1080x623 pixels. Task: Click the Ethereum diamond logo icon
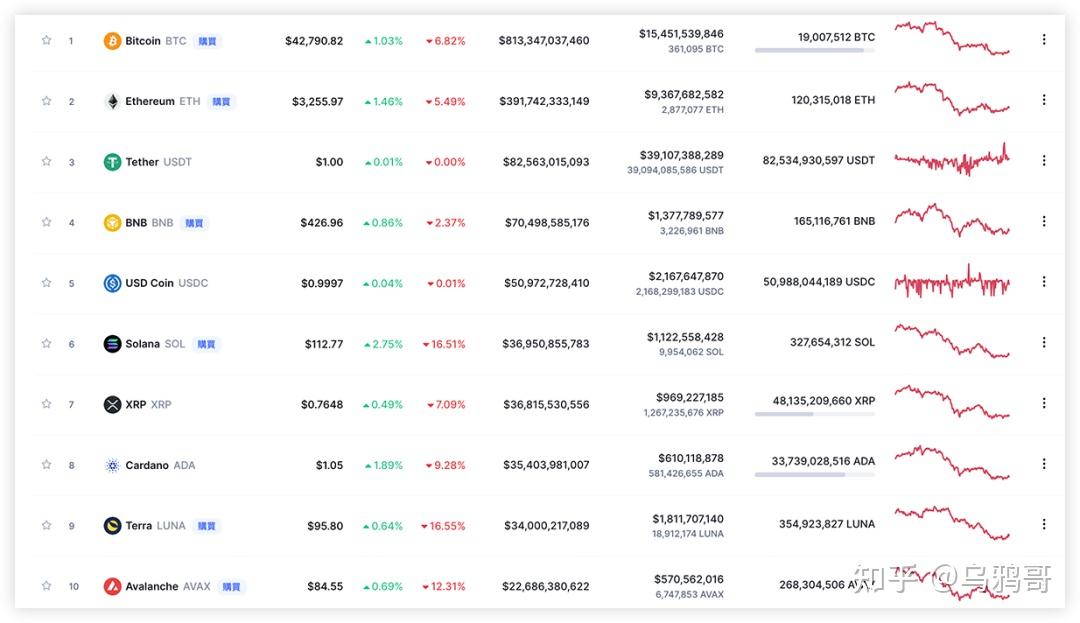click(x=112, y=101)
